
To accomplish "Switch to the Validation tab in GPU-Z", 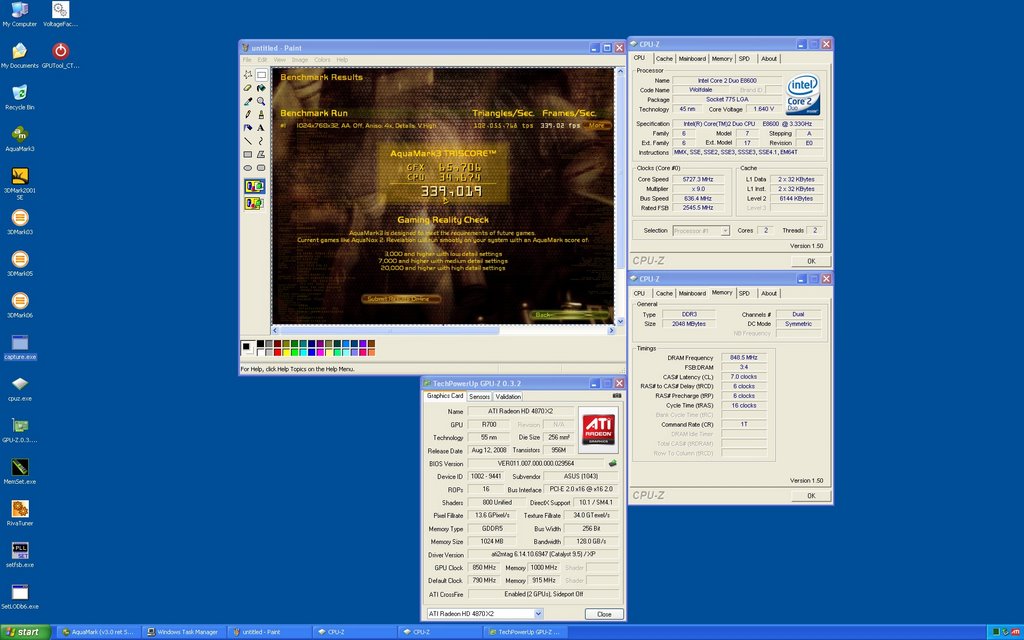I will tap(508, 396).
